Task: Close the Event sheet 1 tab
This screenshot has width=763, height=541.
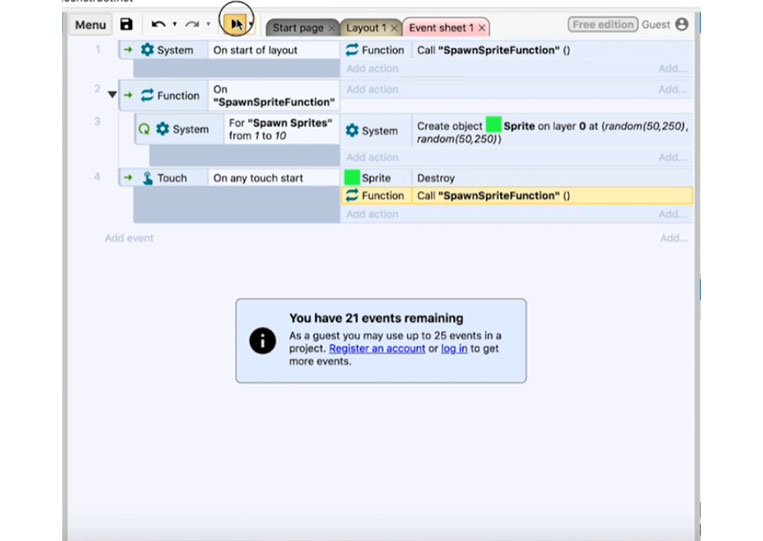Action: point(482,28)
